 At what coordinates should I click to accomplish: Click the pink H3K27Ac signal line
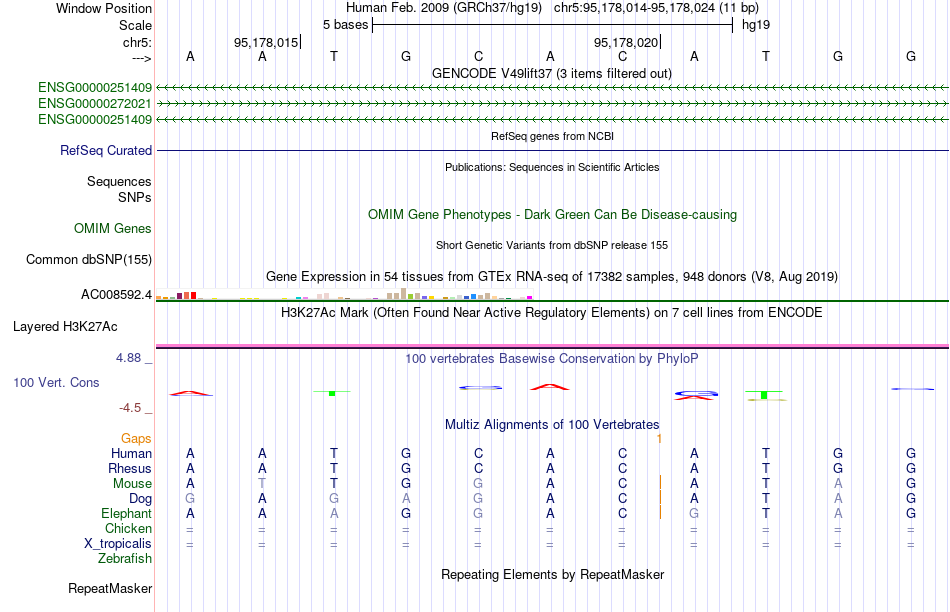coord(552,345)
